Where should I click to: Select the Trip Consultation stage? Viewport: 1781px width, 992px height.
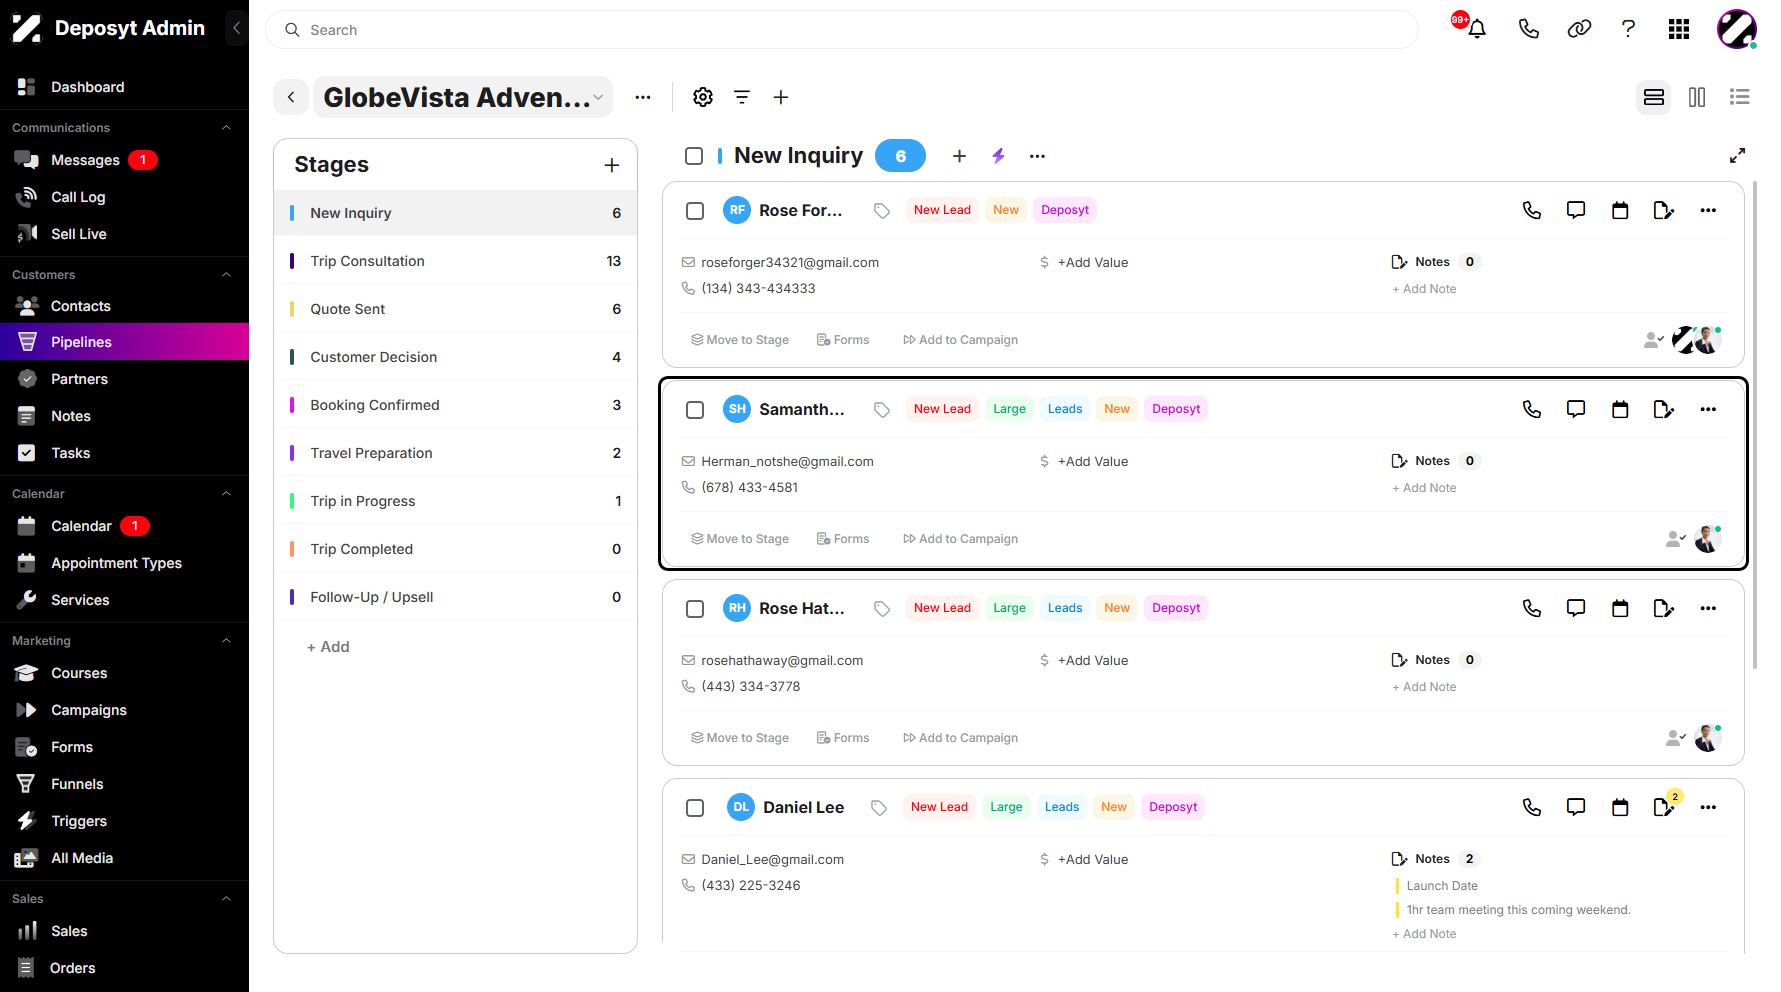pos(455,261)
